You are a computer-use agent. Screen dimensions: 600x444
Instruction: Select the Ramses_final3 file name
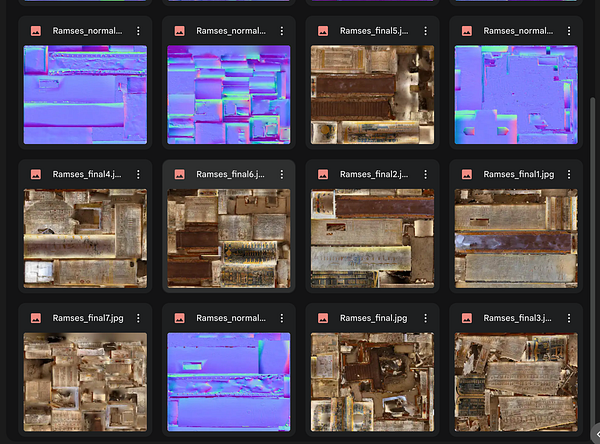coord(517,318)
